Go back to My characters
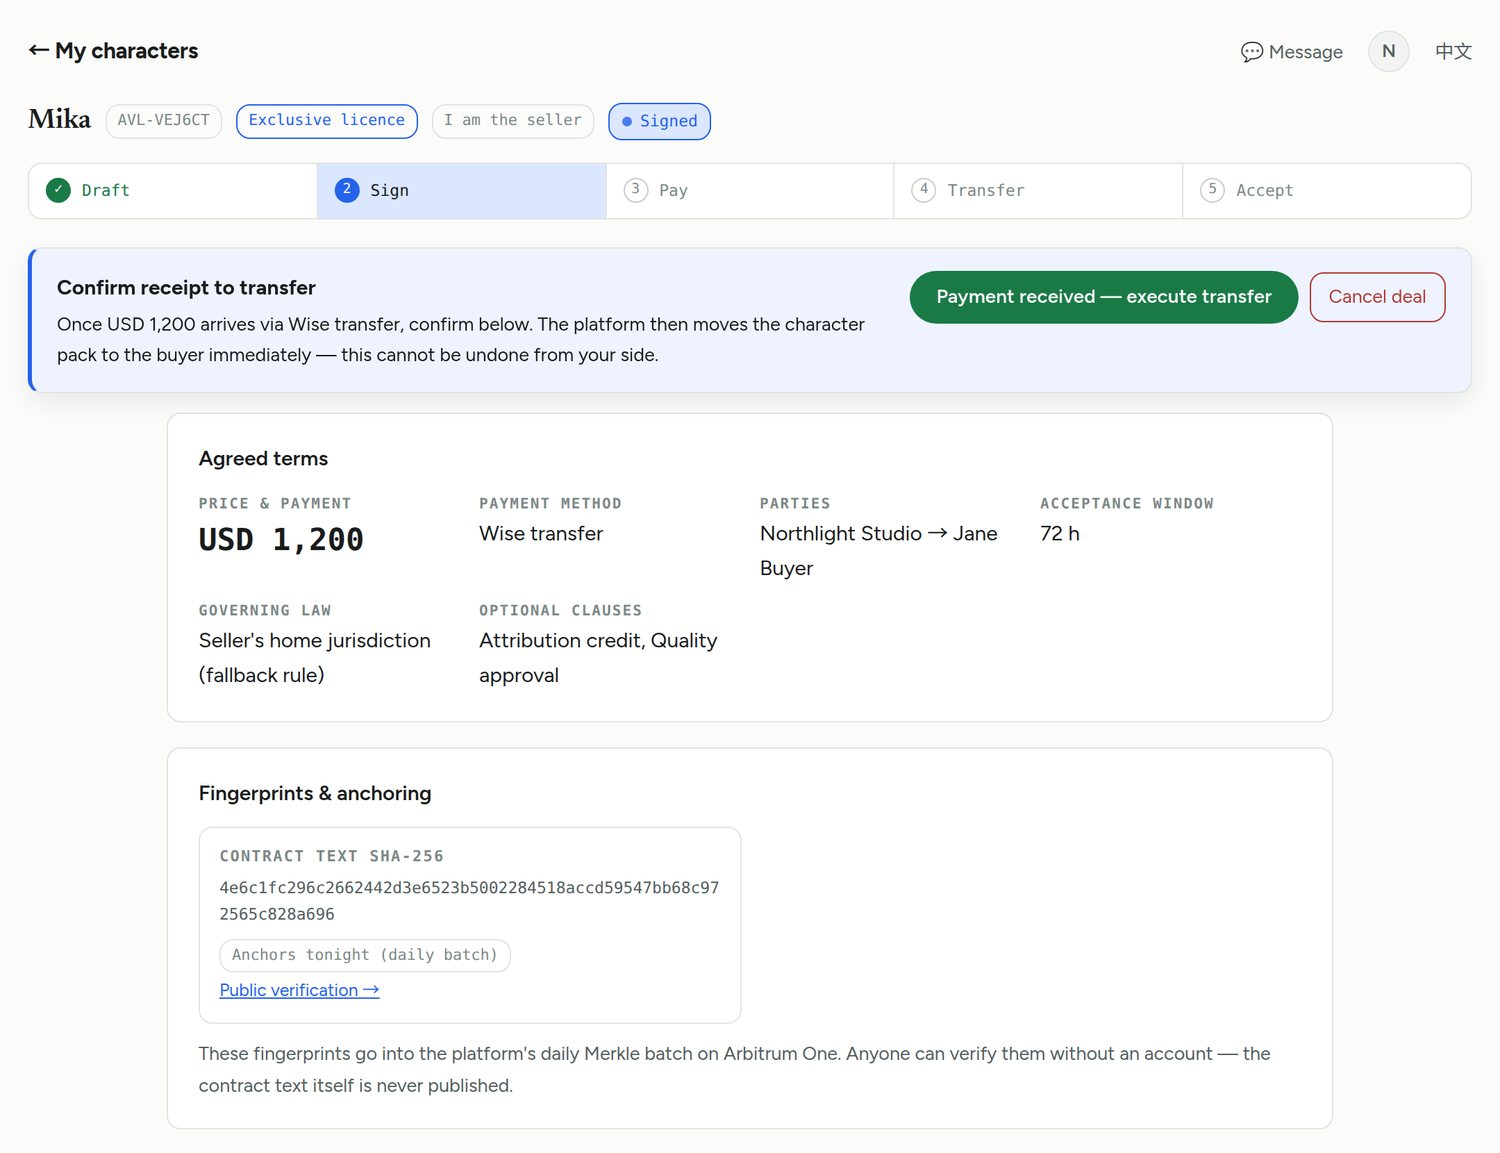 113,51
